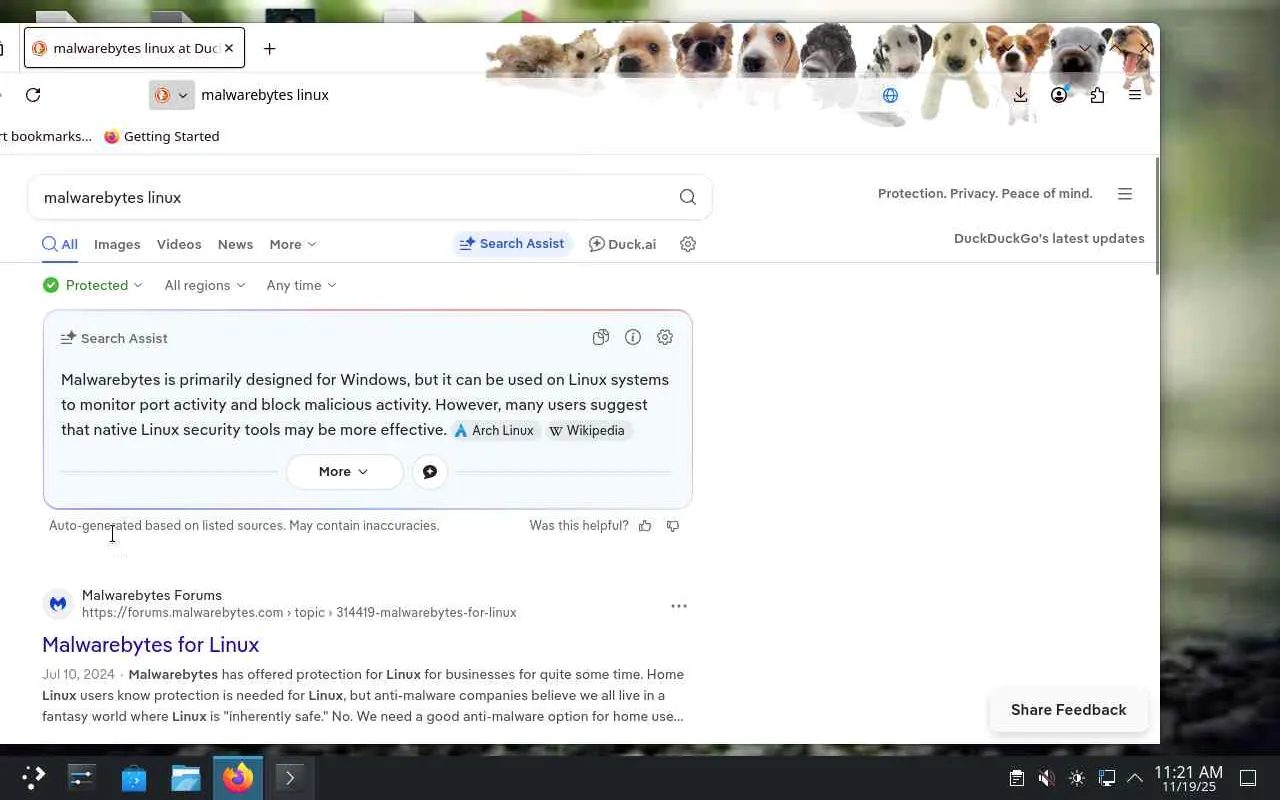Click the Share Feedback button

tap(1068, 710)
